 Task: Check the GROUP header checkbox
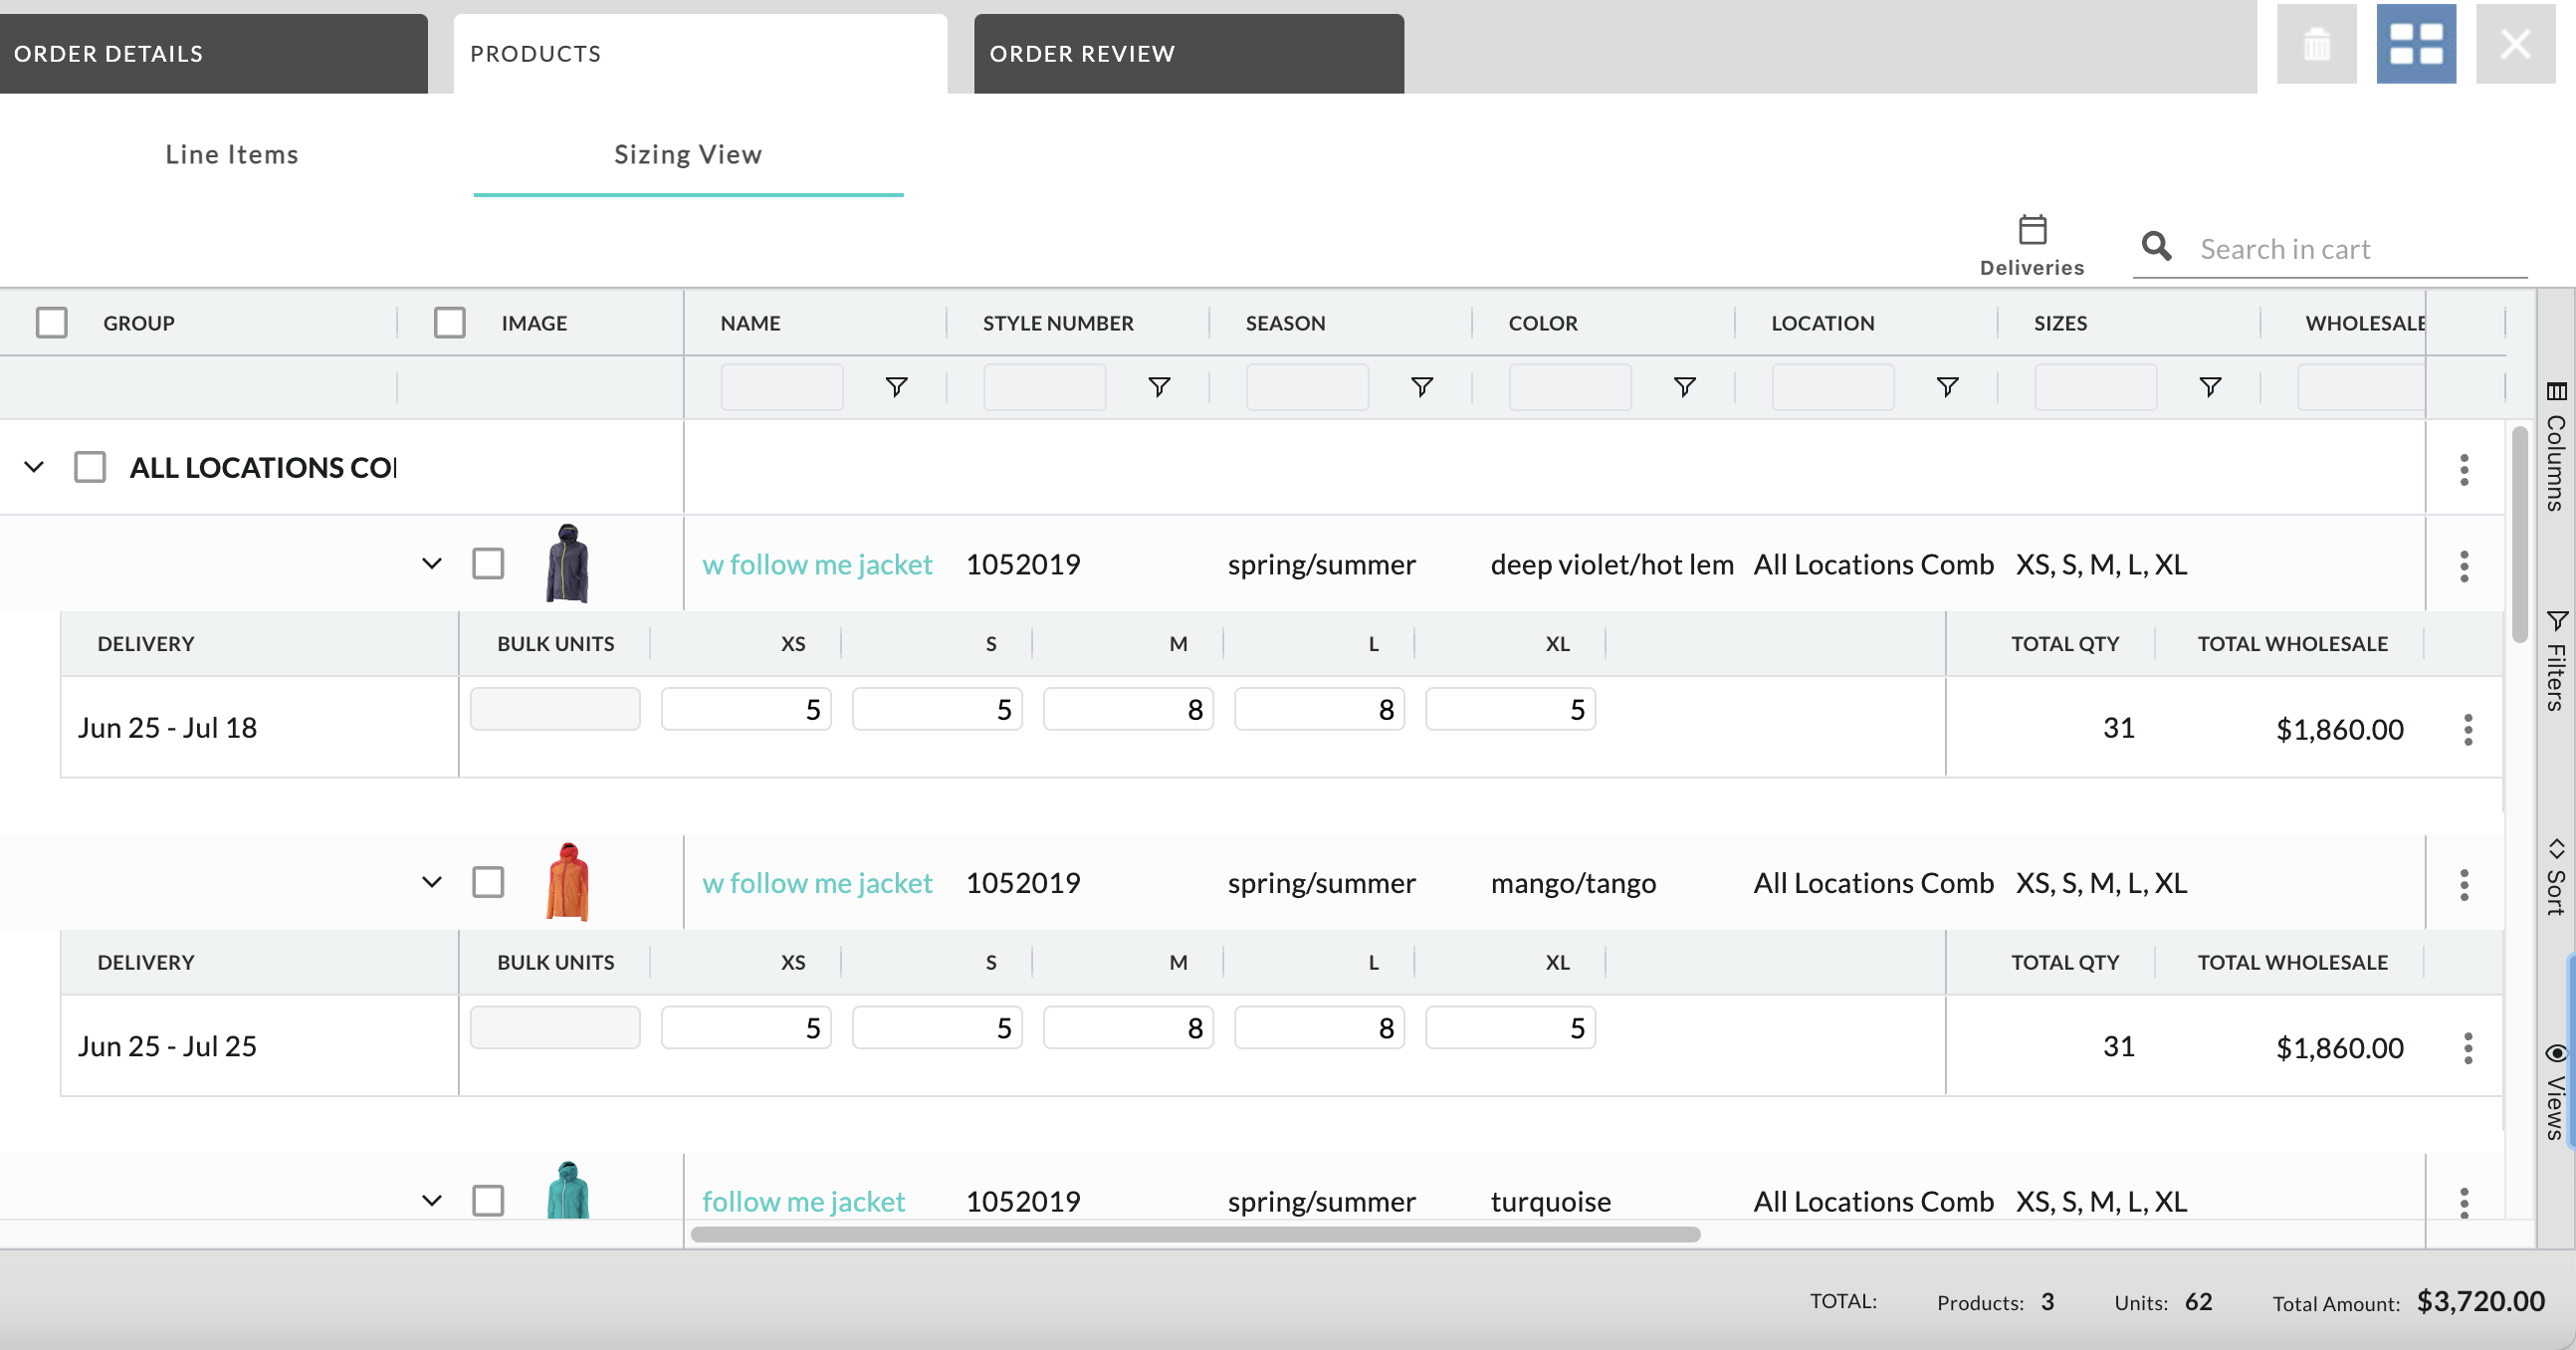51,323
